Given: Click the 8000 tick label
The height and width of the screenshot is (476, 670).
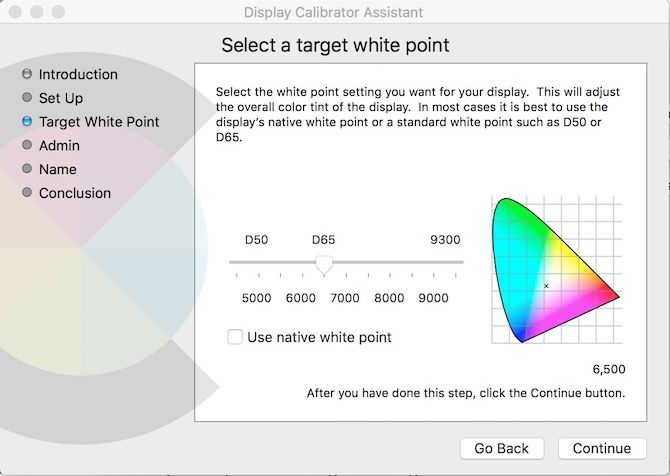Looking at the screenshot, I should (389, 298).
